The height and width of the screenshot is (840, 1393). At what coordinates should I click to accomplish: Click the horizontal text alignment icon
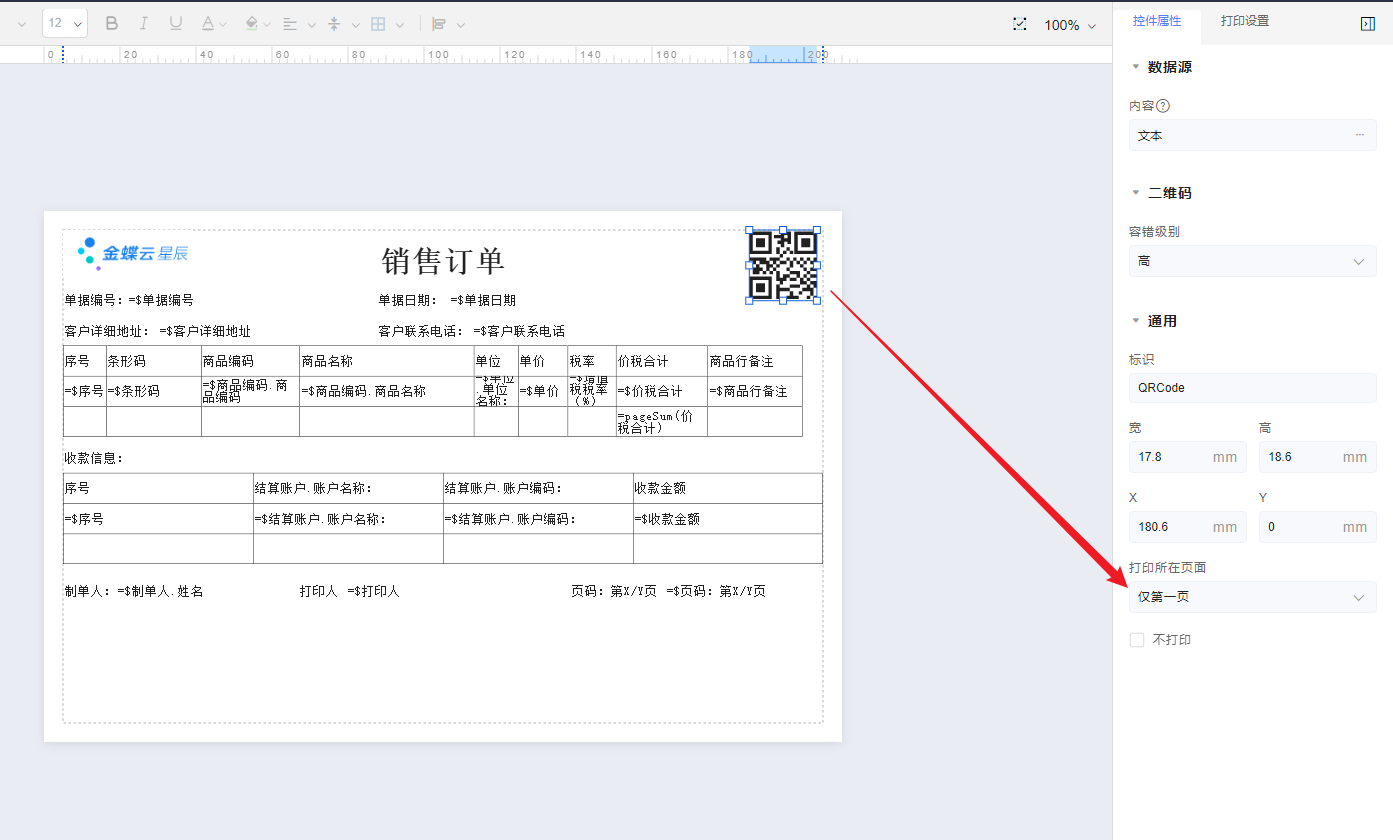tap(290, 24)
